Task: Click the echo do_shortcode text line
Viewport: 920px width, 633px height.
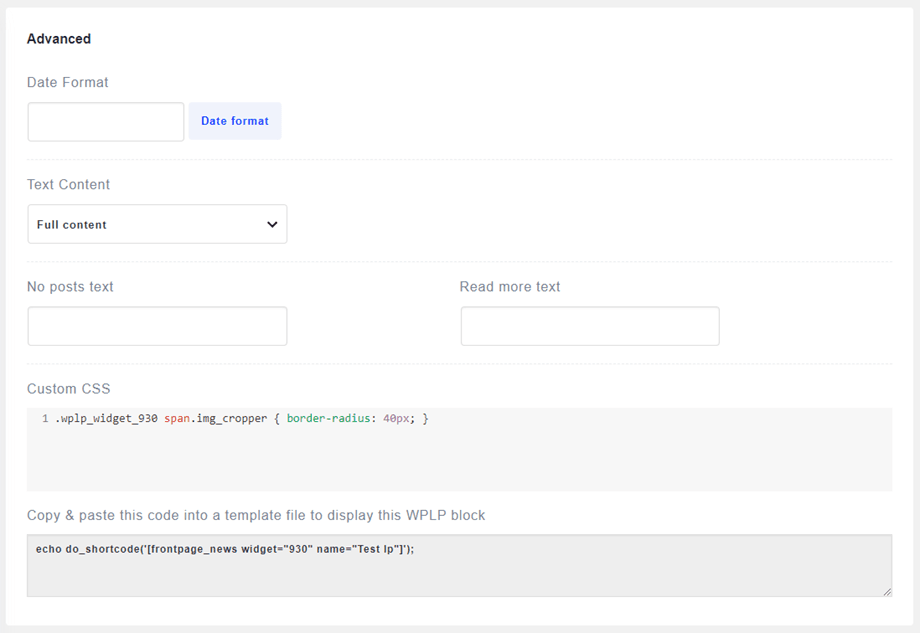Action: 224,550
